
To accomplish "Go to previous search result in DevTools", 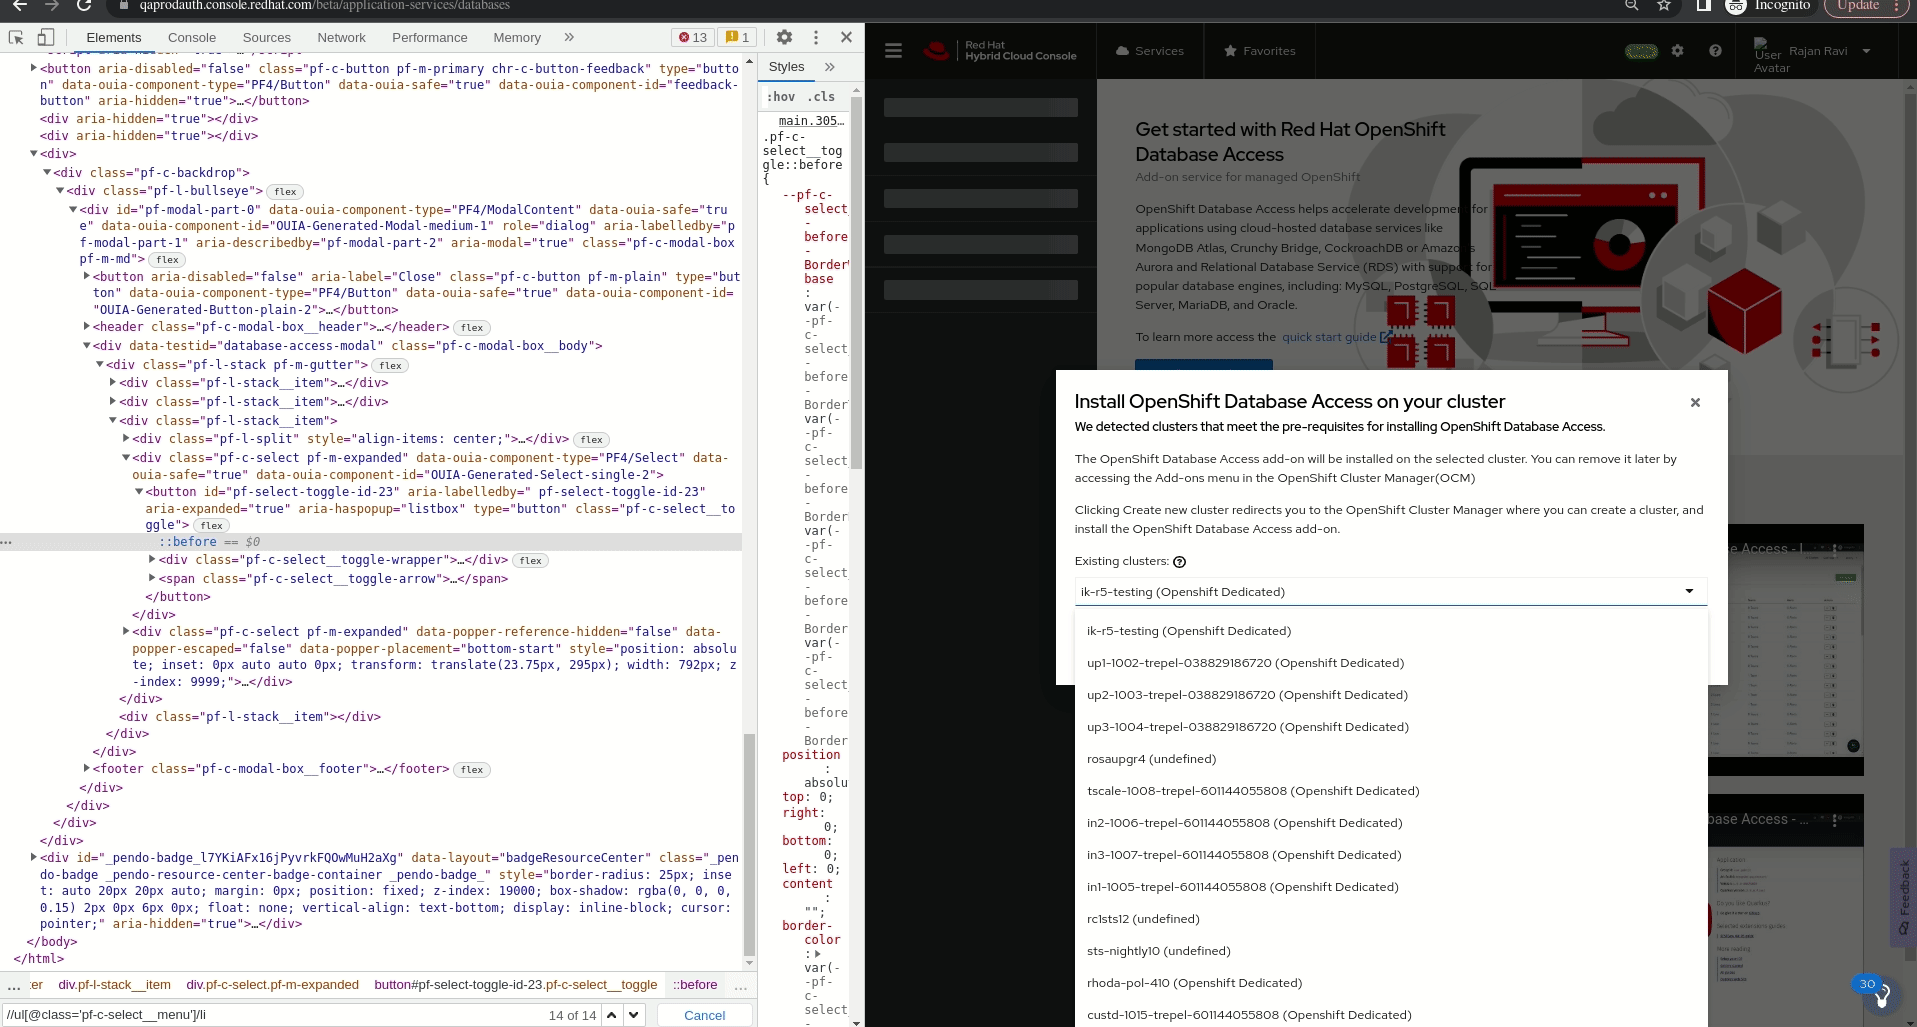I will (612, 1015).
